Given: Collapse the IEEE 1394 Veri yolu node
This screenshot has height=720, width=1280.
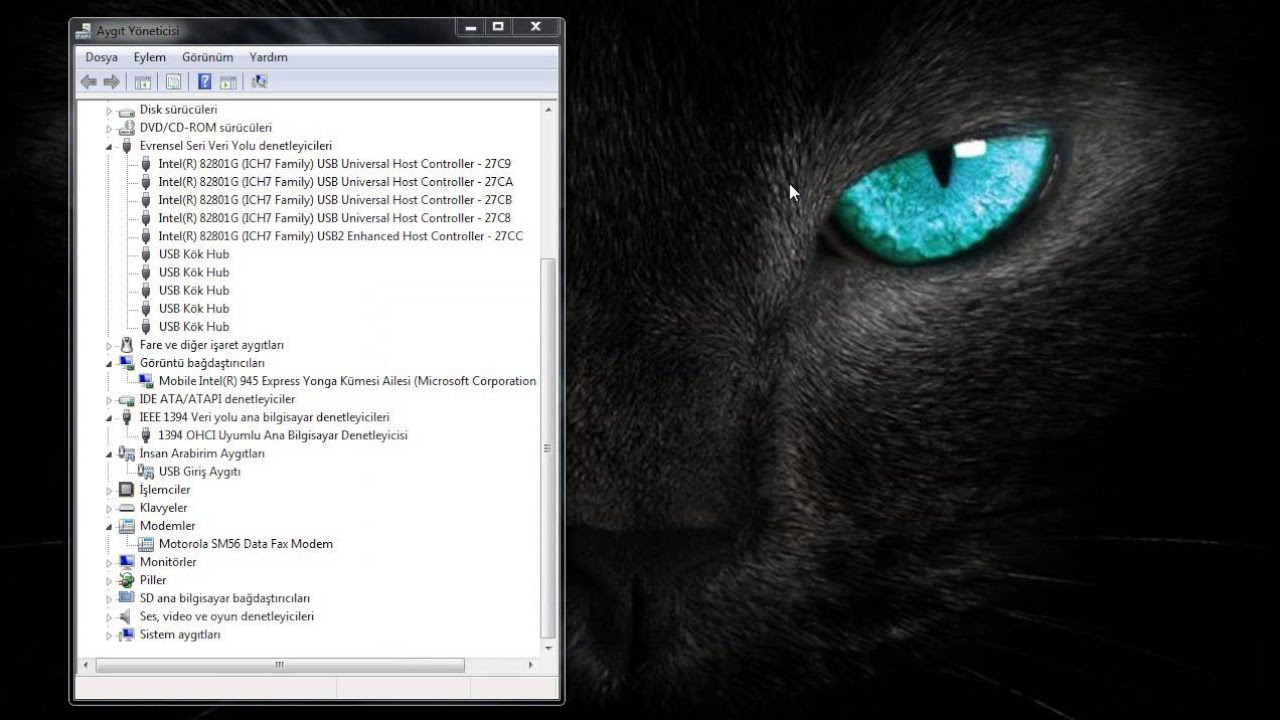Looking at the screenshot, I should 110,417.
